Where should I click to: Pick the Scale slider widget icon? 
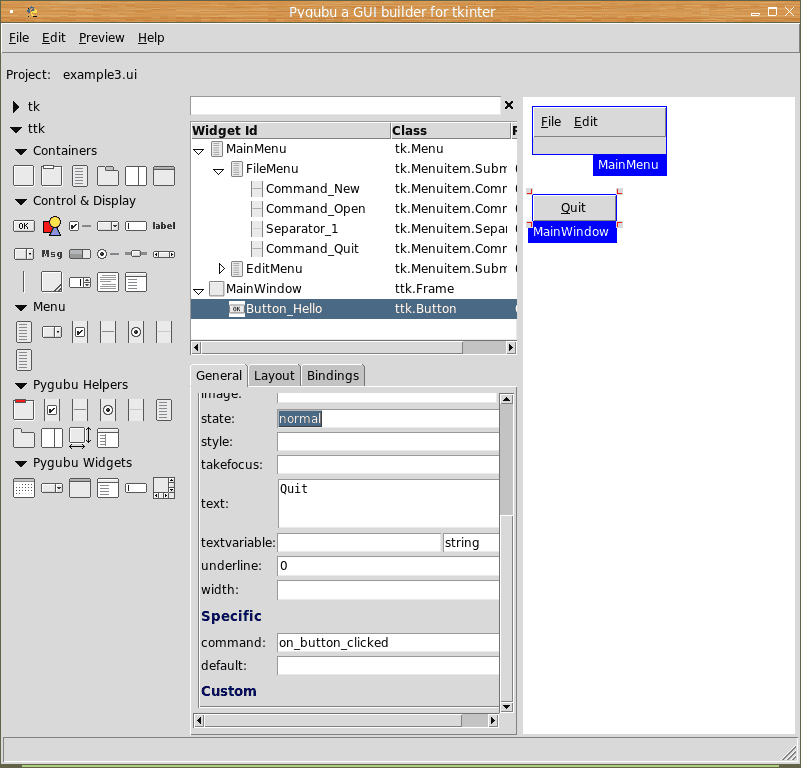point(136,254)
